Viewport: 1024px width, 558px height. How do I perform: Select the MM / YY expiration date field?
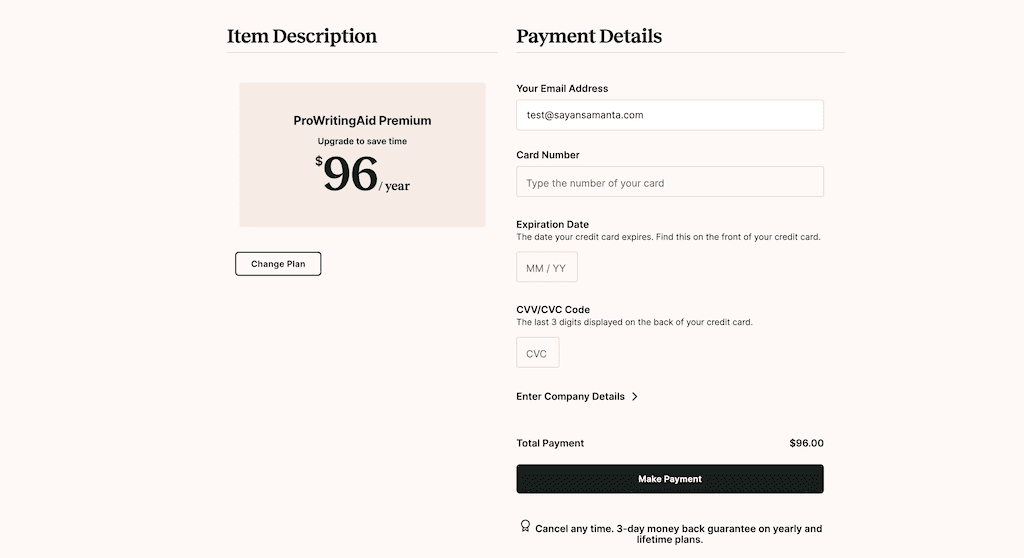coord(546,268)
